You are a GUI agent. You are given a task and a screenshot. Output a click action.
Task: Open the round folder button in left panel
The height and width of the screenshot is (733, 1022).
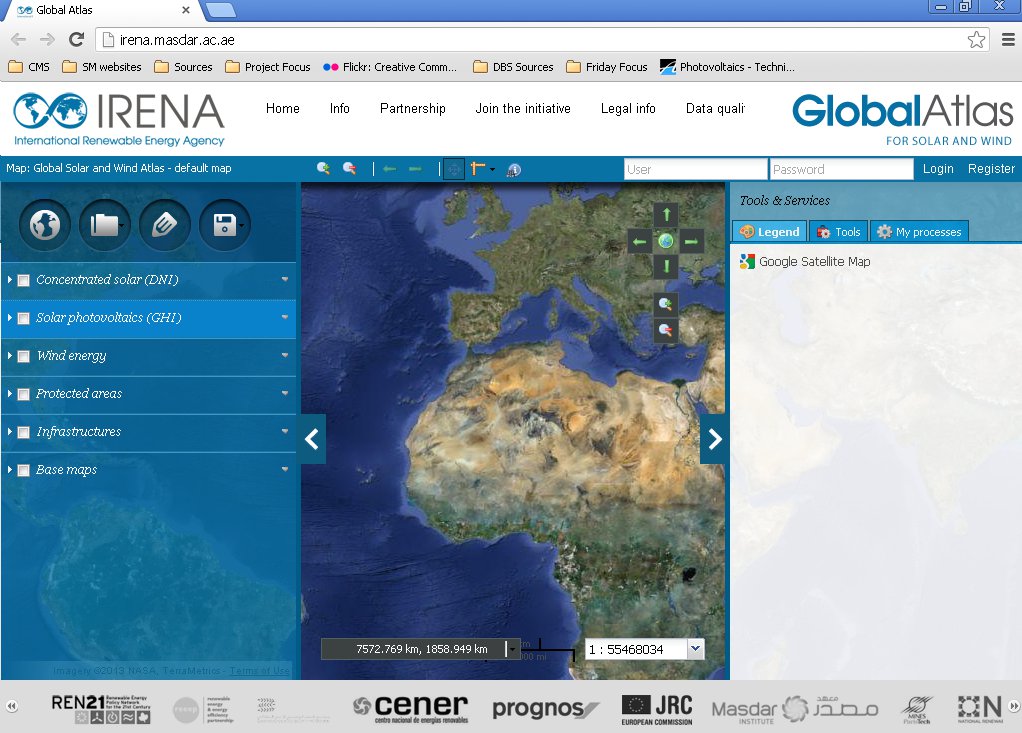[x=105, y=225]
